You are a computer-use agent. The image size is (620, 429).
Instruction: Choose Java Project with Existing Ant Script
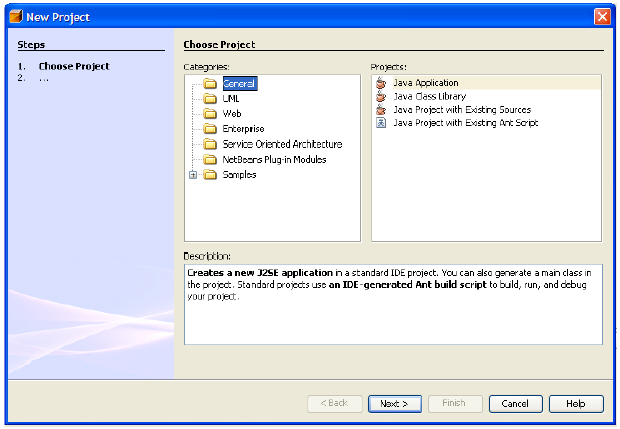point(465,123)
